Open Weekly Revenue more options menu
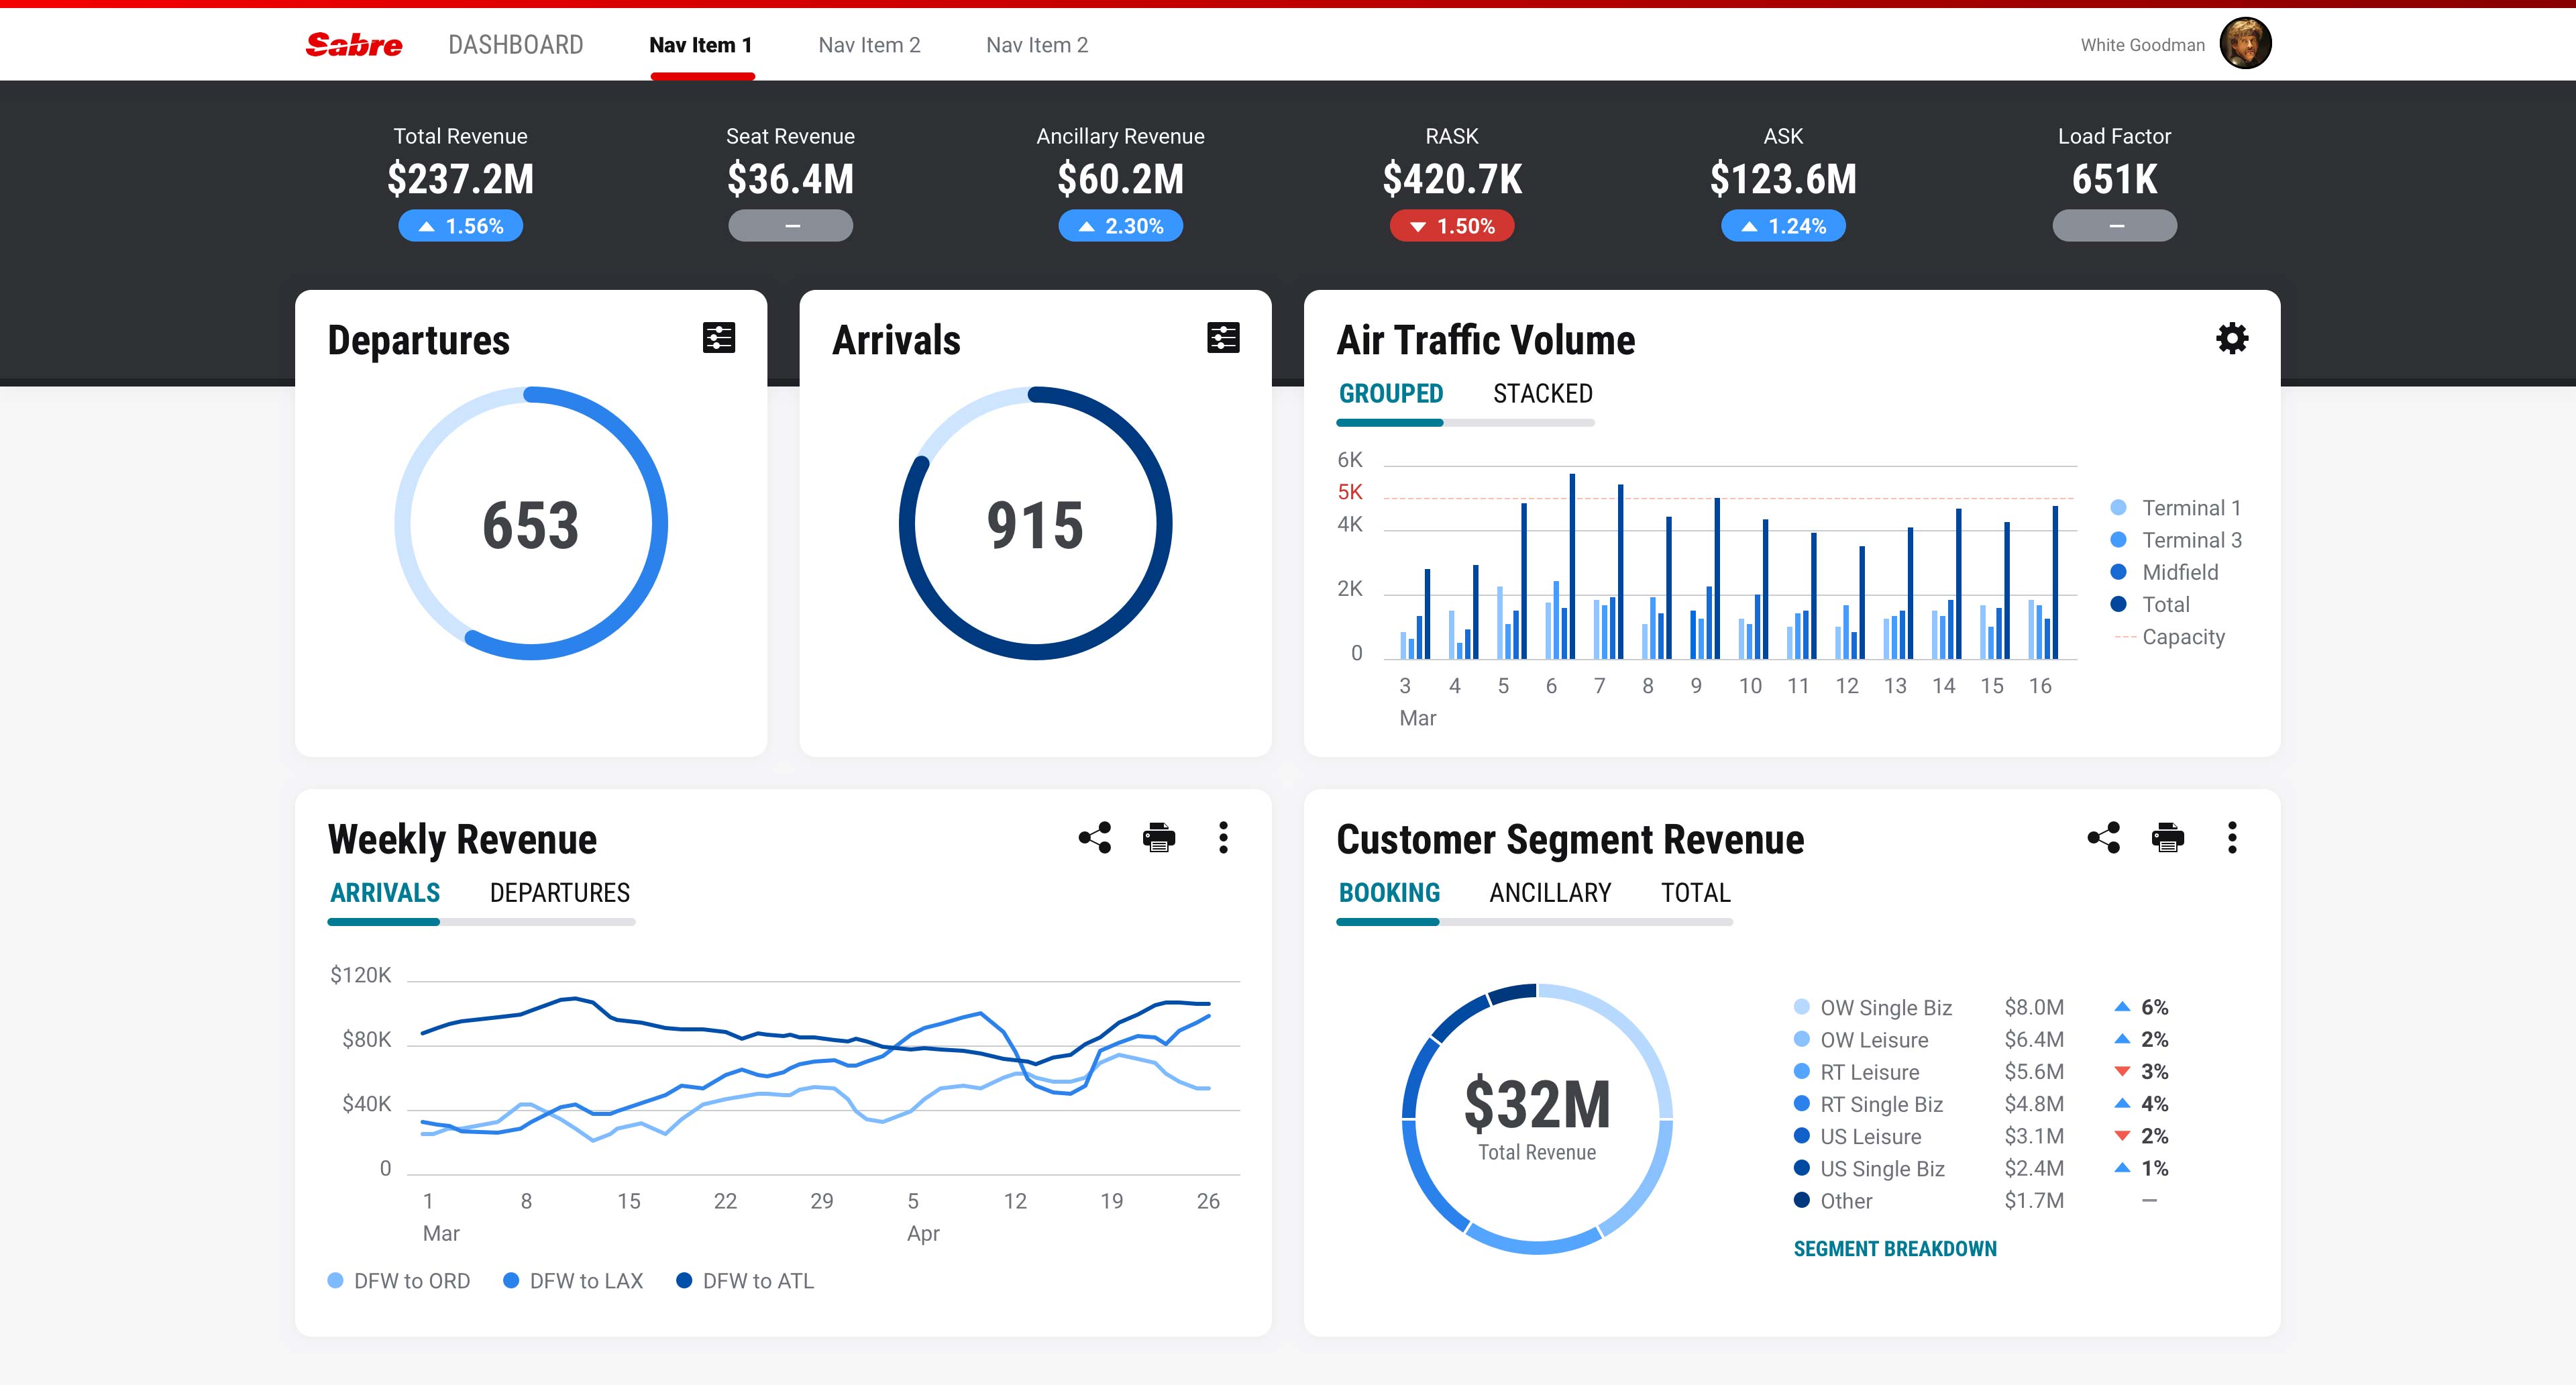Screen dimensions: 2576x1385 (x=1223, y=838)
